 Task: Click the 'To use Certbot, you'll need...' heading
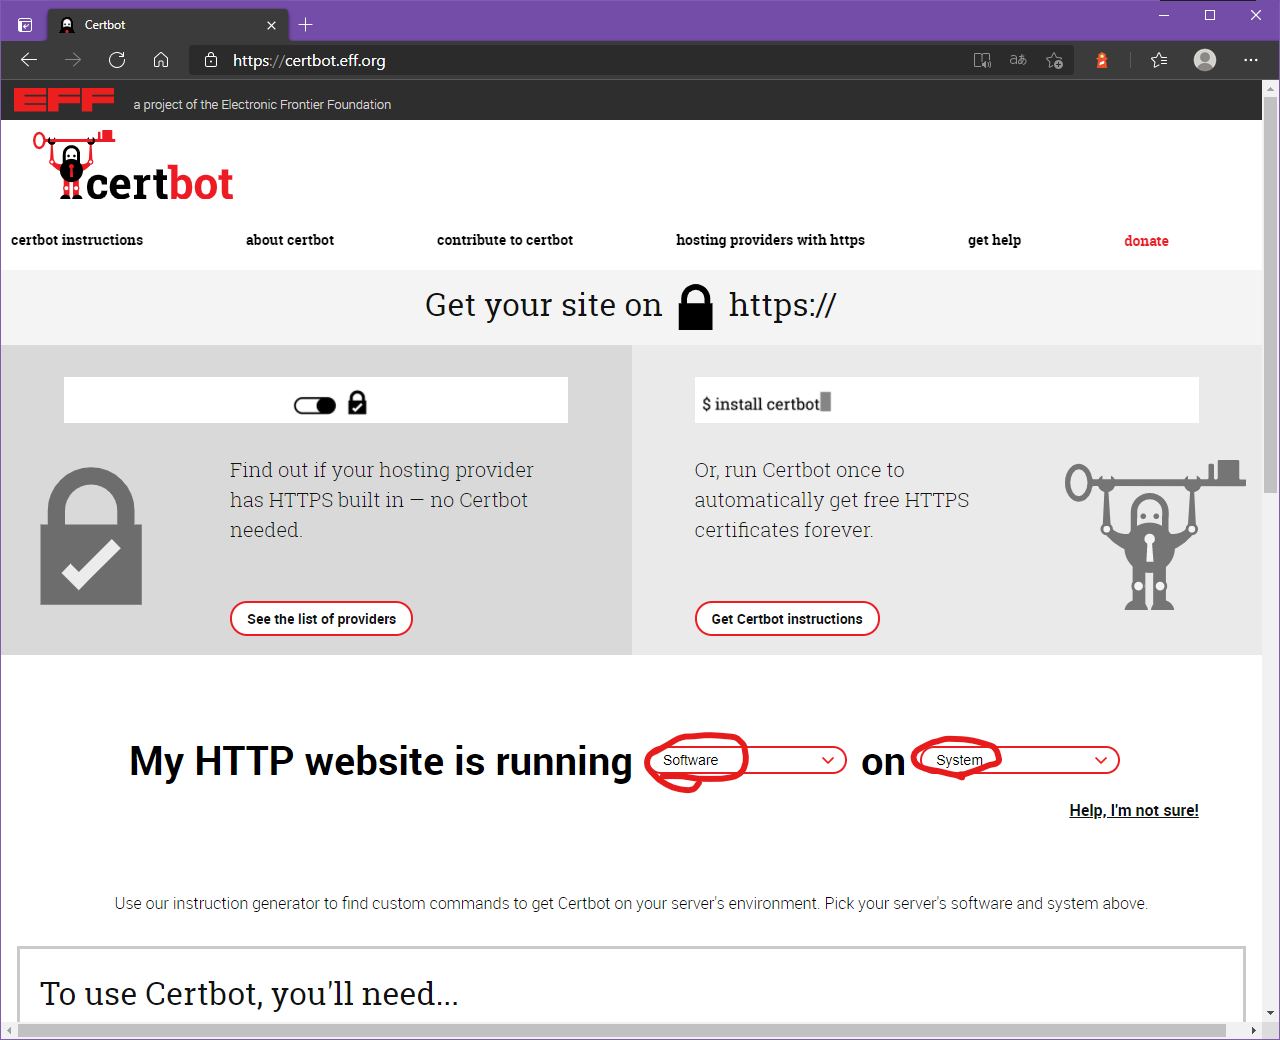(249, 994)
